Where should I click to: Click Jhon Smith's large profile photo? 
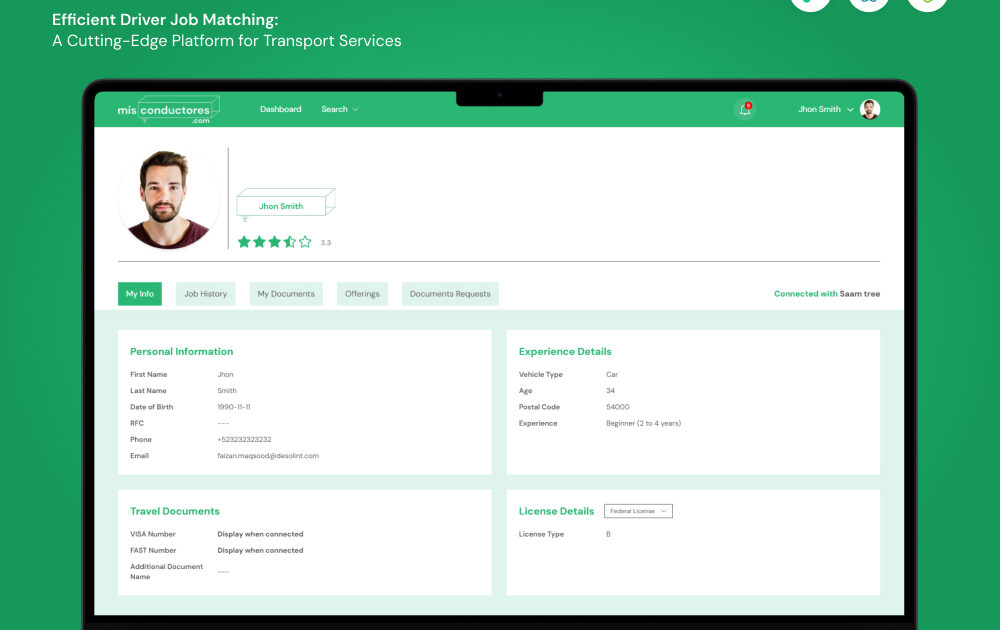(169, 198)
